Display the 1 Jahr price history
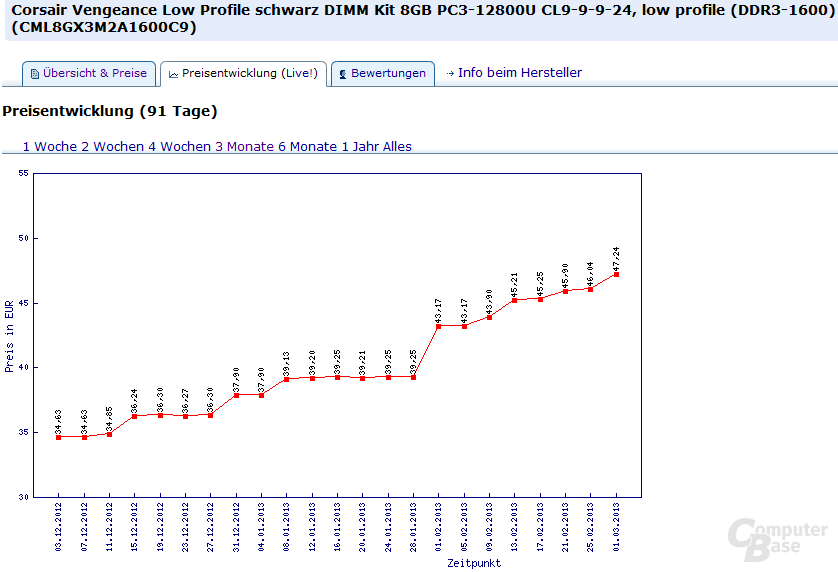Screen dimensions: 838x572 point(360,146)
